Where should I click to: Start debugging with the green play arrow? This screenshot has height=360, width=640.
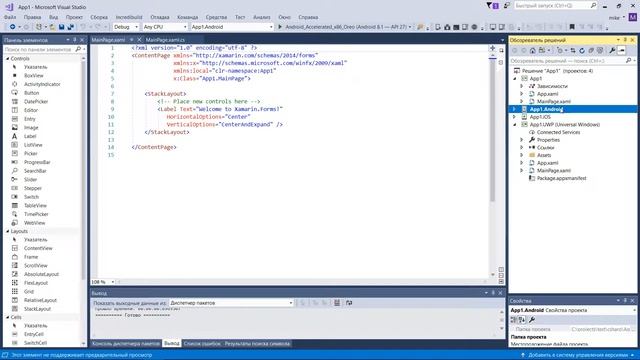click(280, 27)
